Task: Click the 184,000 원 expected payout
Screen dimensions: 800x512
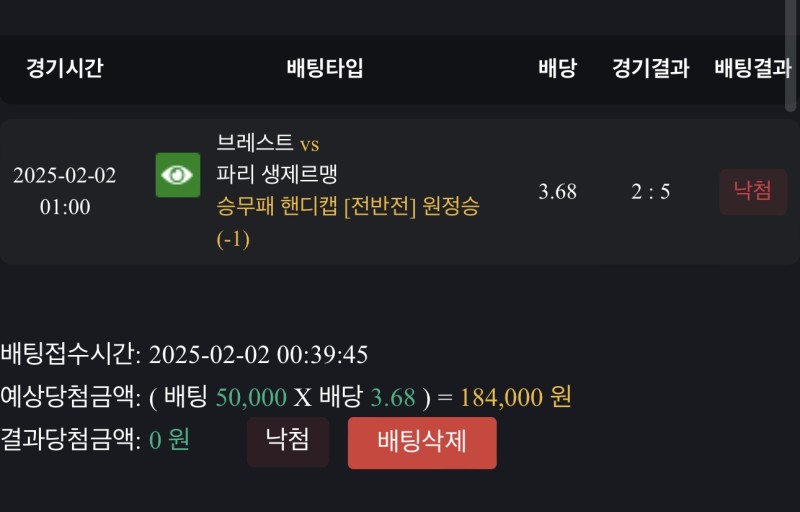Action: pos(516,397)
